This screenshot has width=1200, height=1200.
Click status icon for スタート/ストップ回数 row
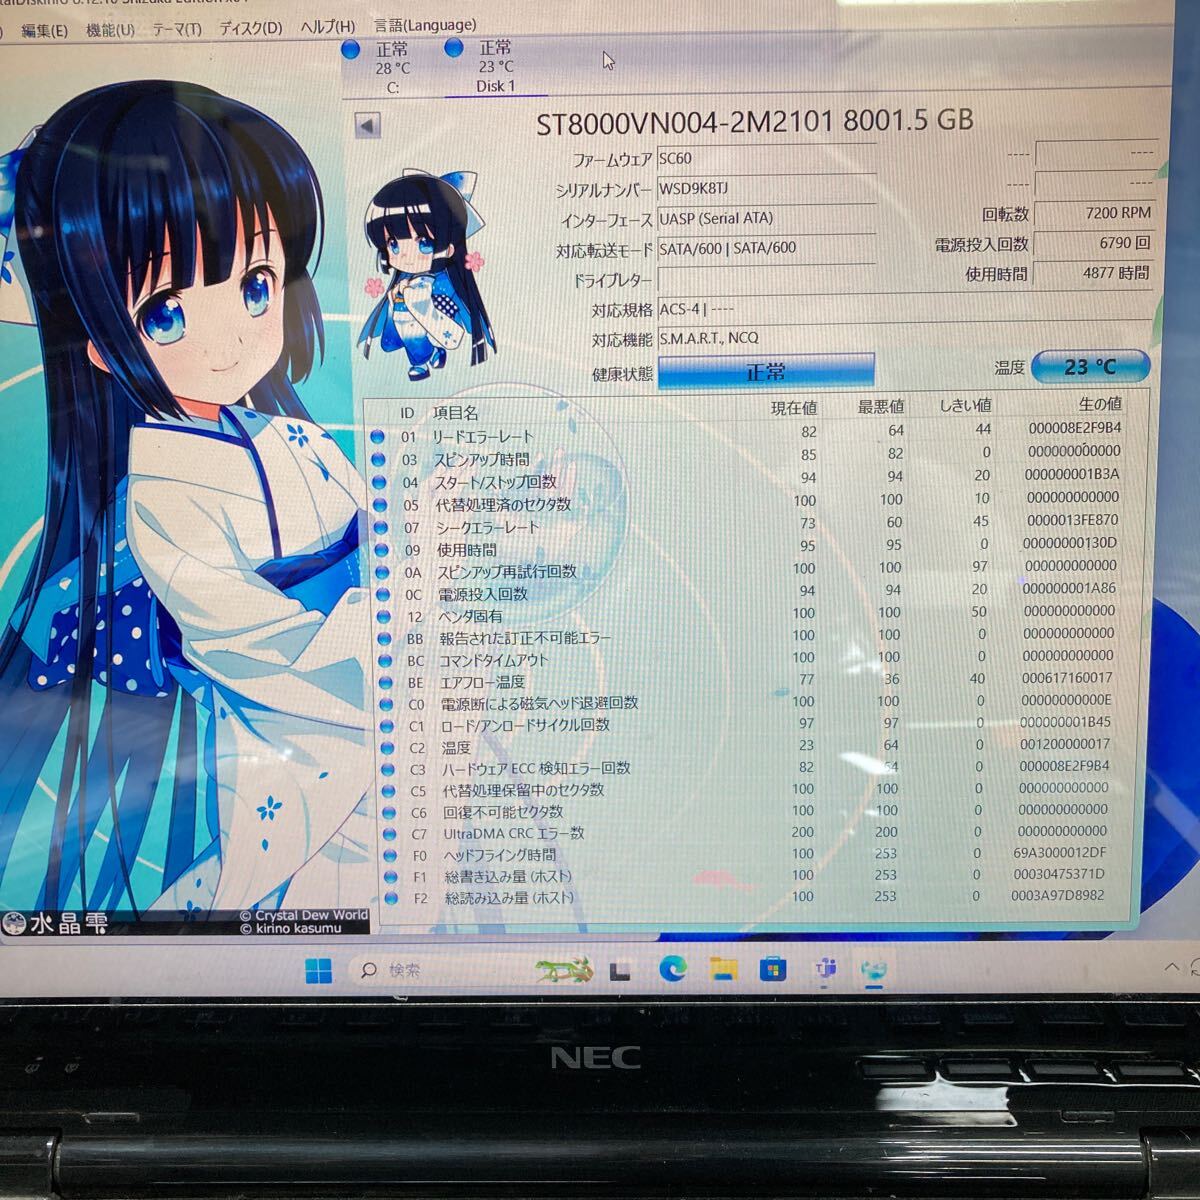(x=378, y=483)
